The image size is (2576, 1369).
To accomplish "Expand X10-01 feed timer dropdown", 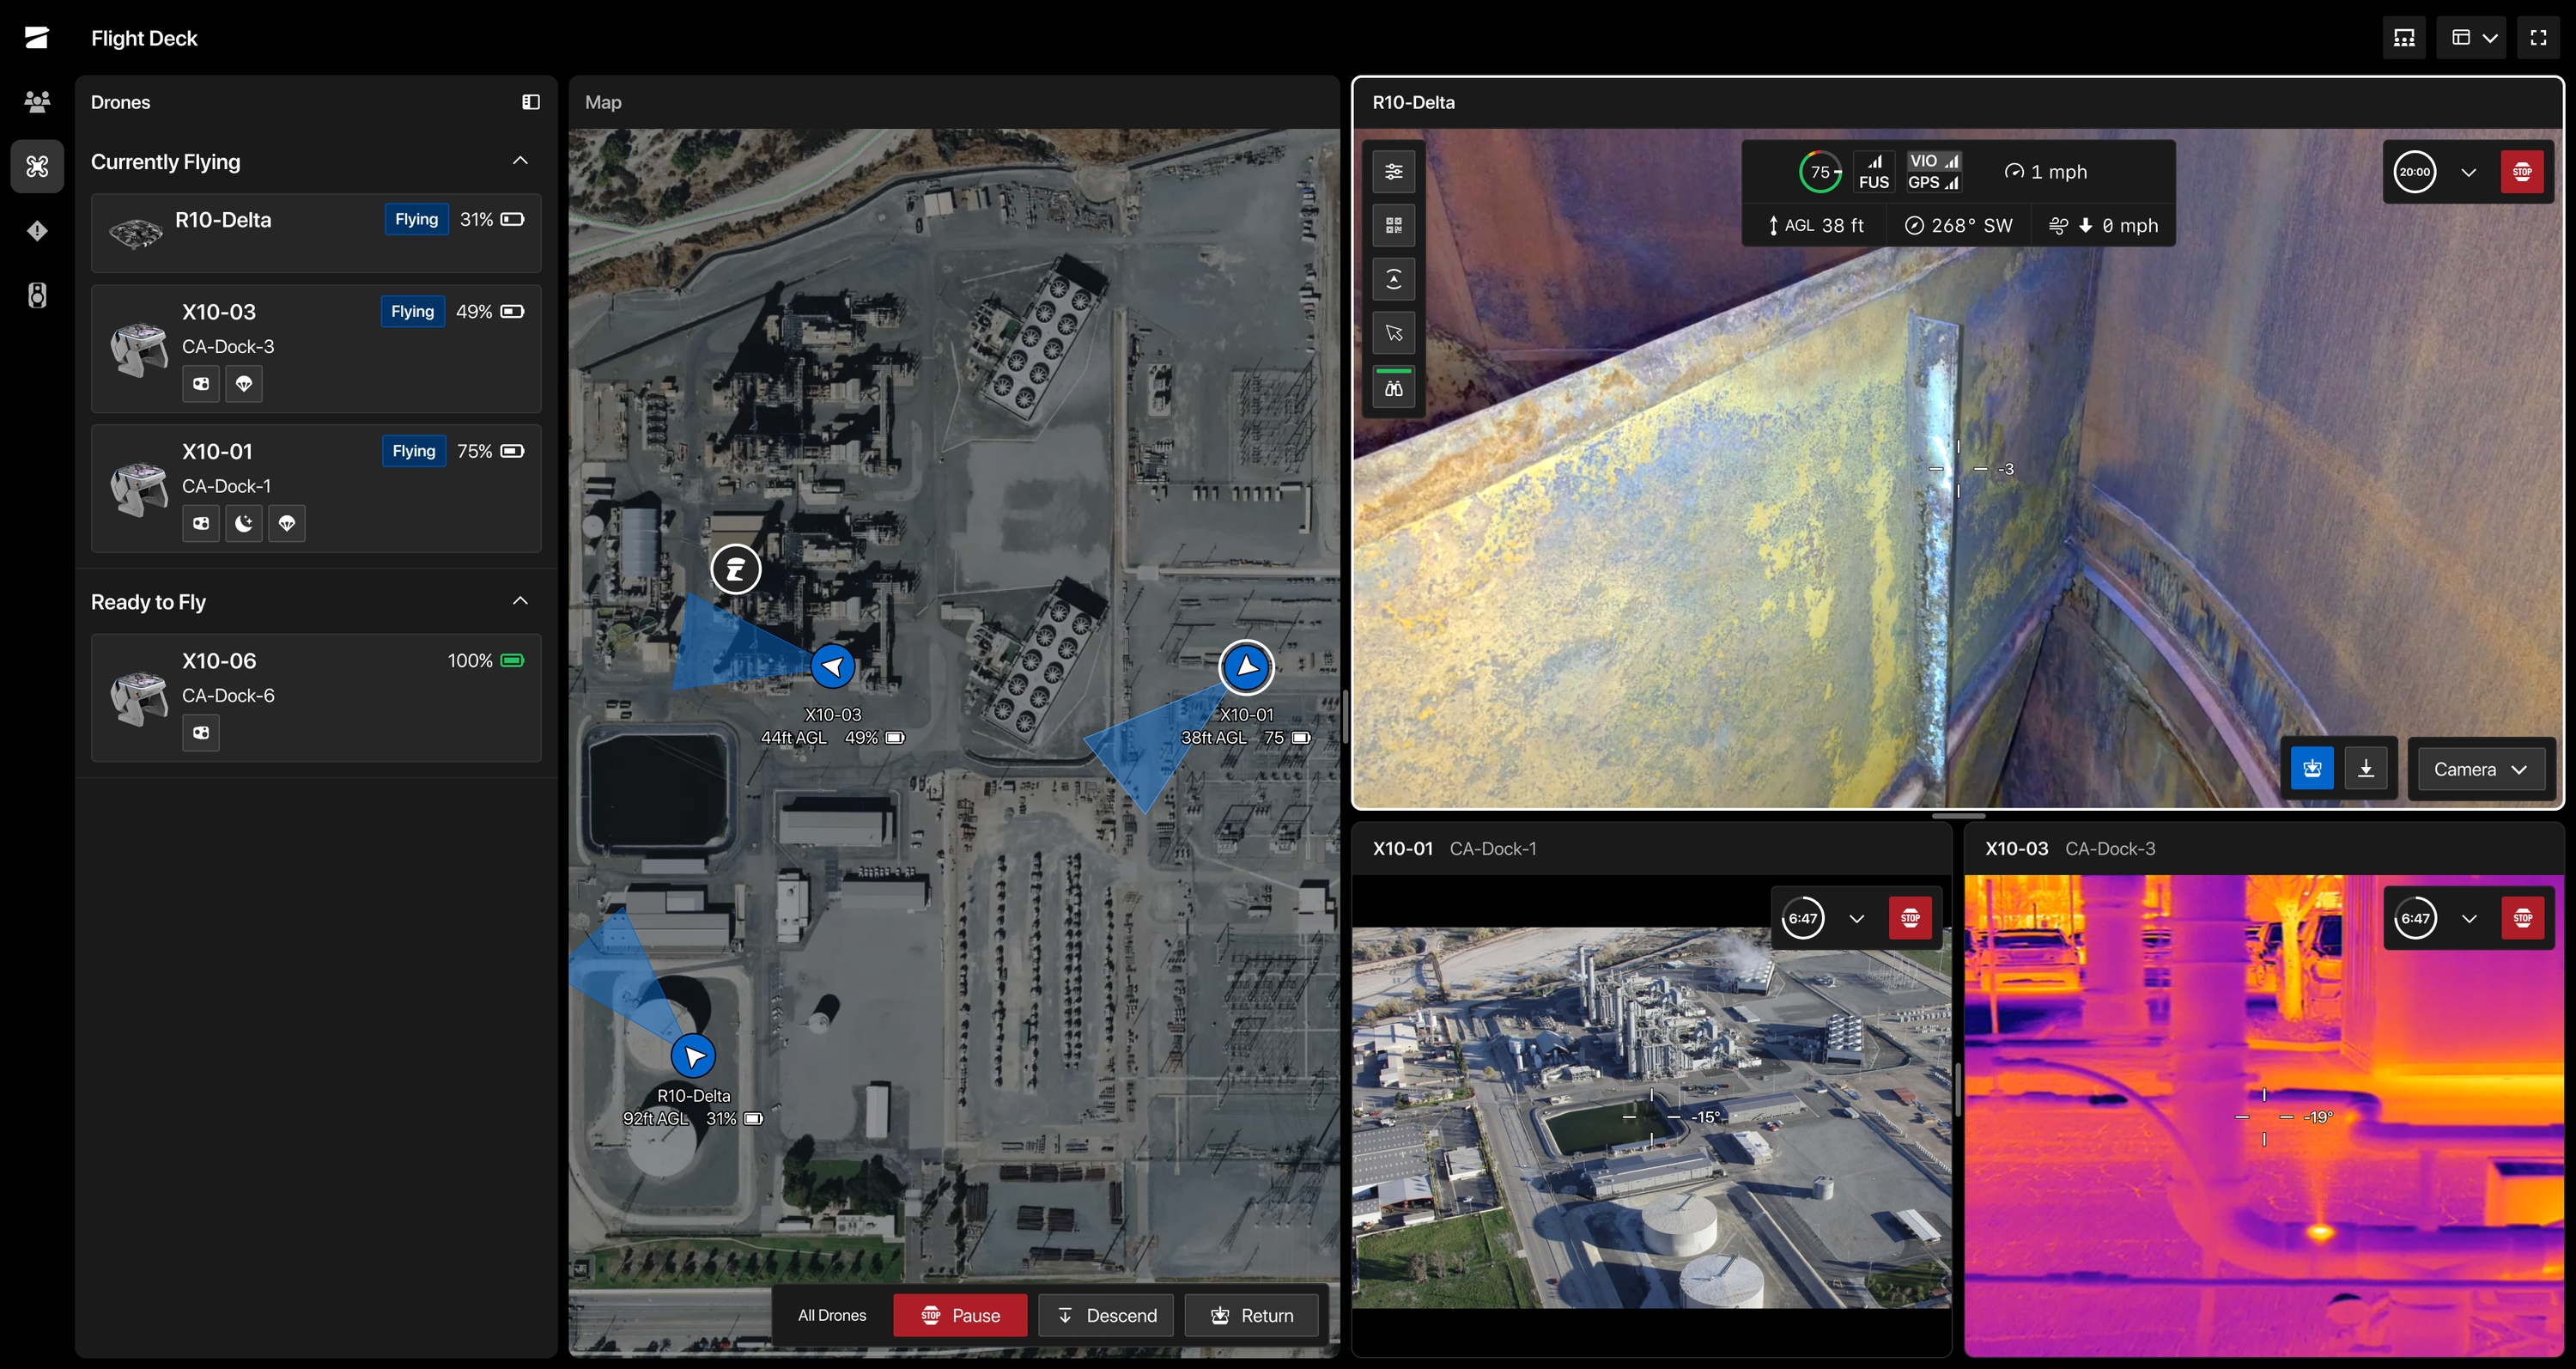I will 1857,918.
